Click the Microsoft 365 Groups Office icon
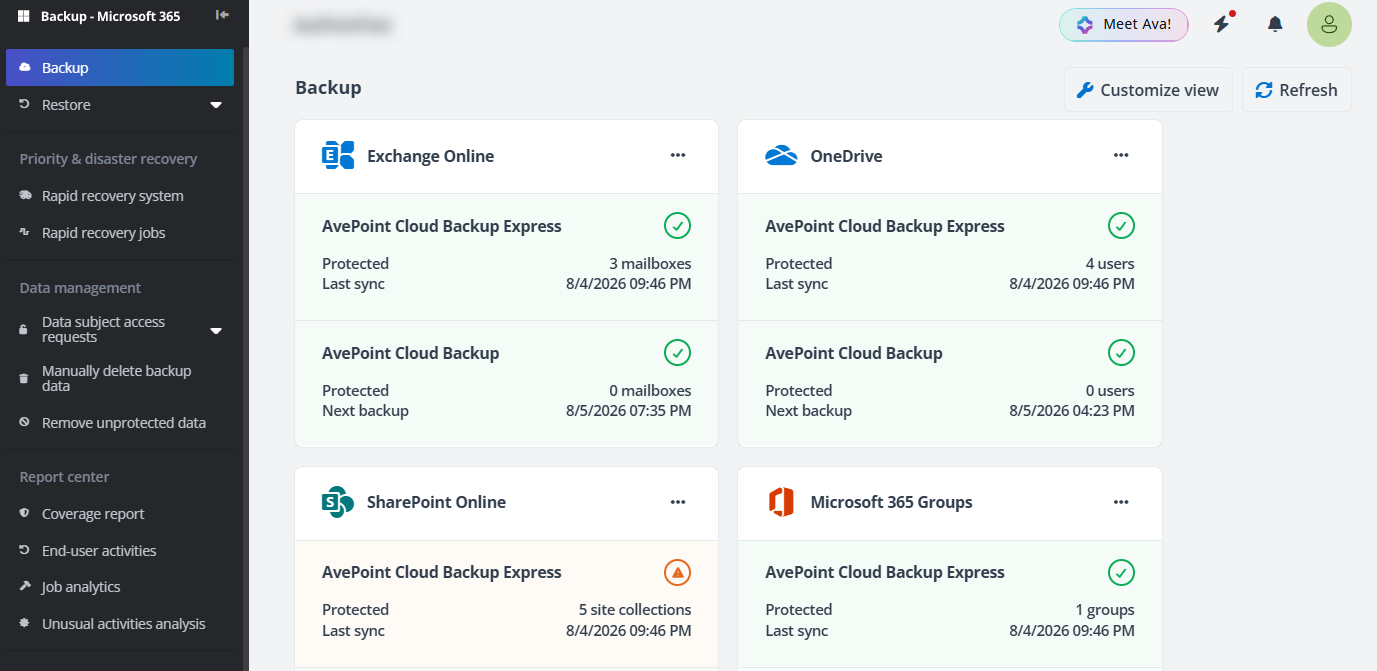This screenshot has width=1377, height=671. [781, 502]
